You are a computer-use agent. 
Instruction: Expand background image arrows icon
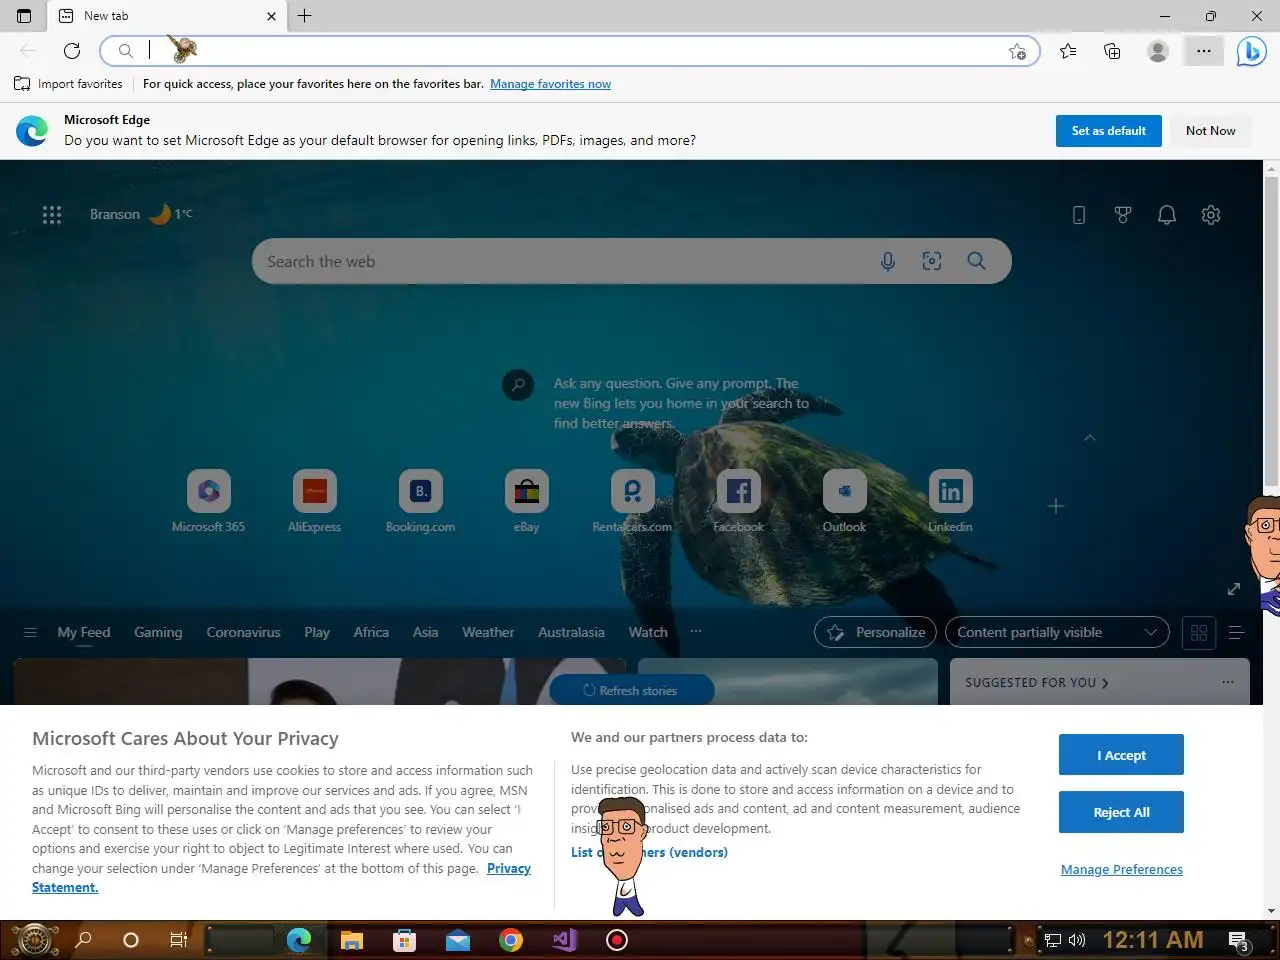(x=1234, y=589)
